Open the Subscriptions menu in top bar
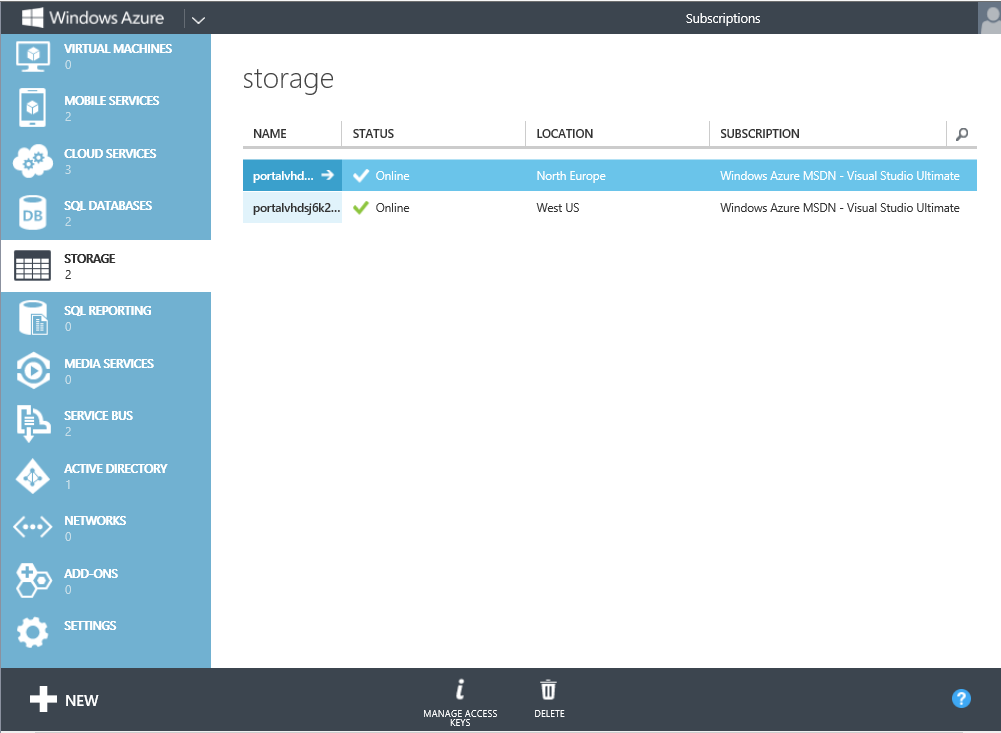Viewport: 1001px width, 733px height. pos(723,19)
